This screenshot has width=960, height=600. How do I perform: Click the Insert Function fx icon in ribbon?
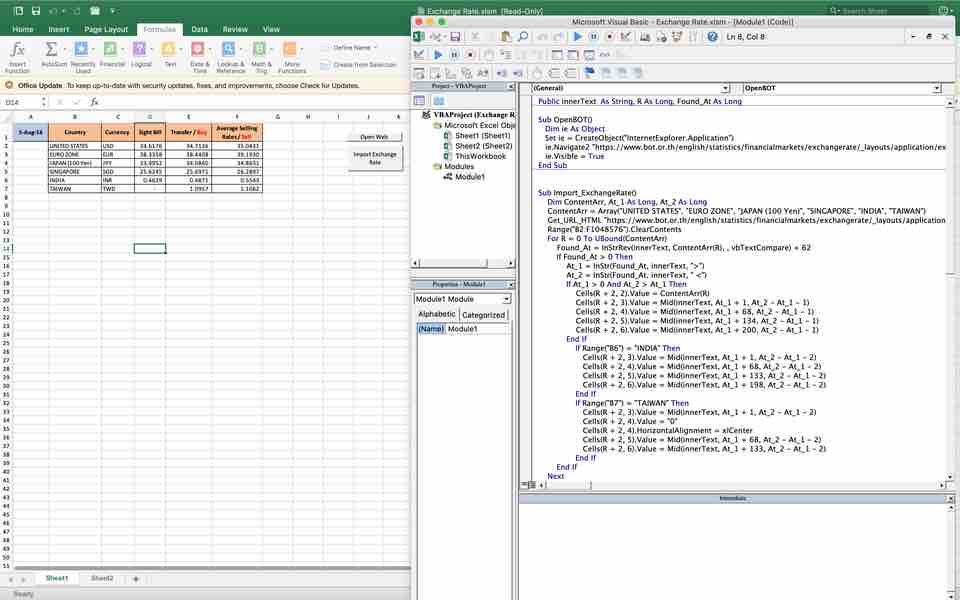pyautogui.click(x=18, y=49)
